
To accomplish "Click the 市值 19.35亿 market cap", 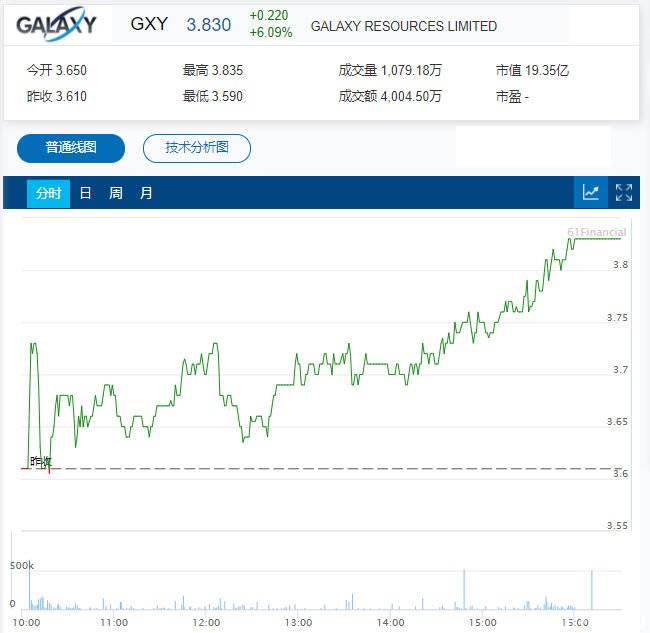I will pos(532,70).
